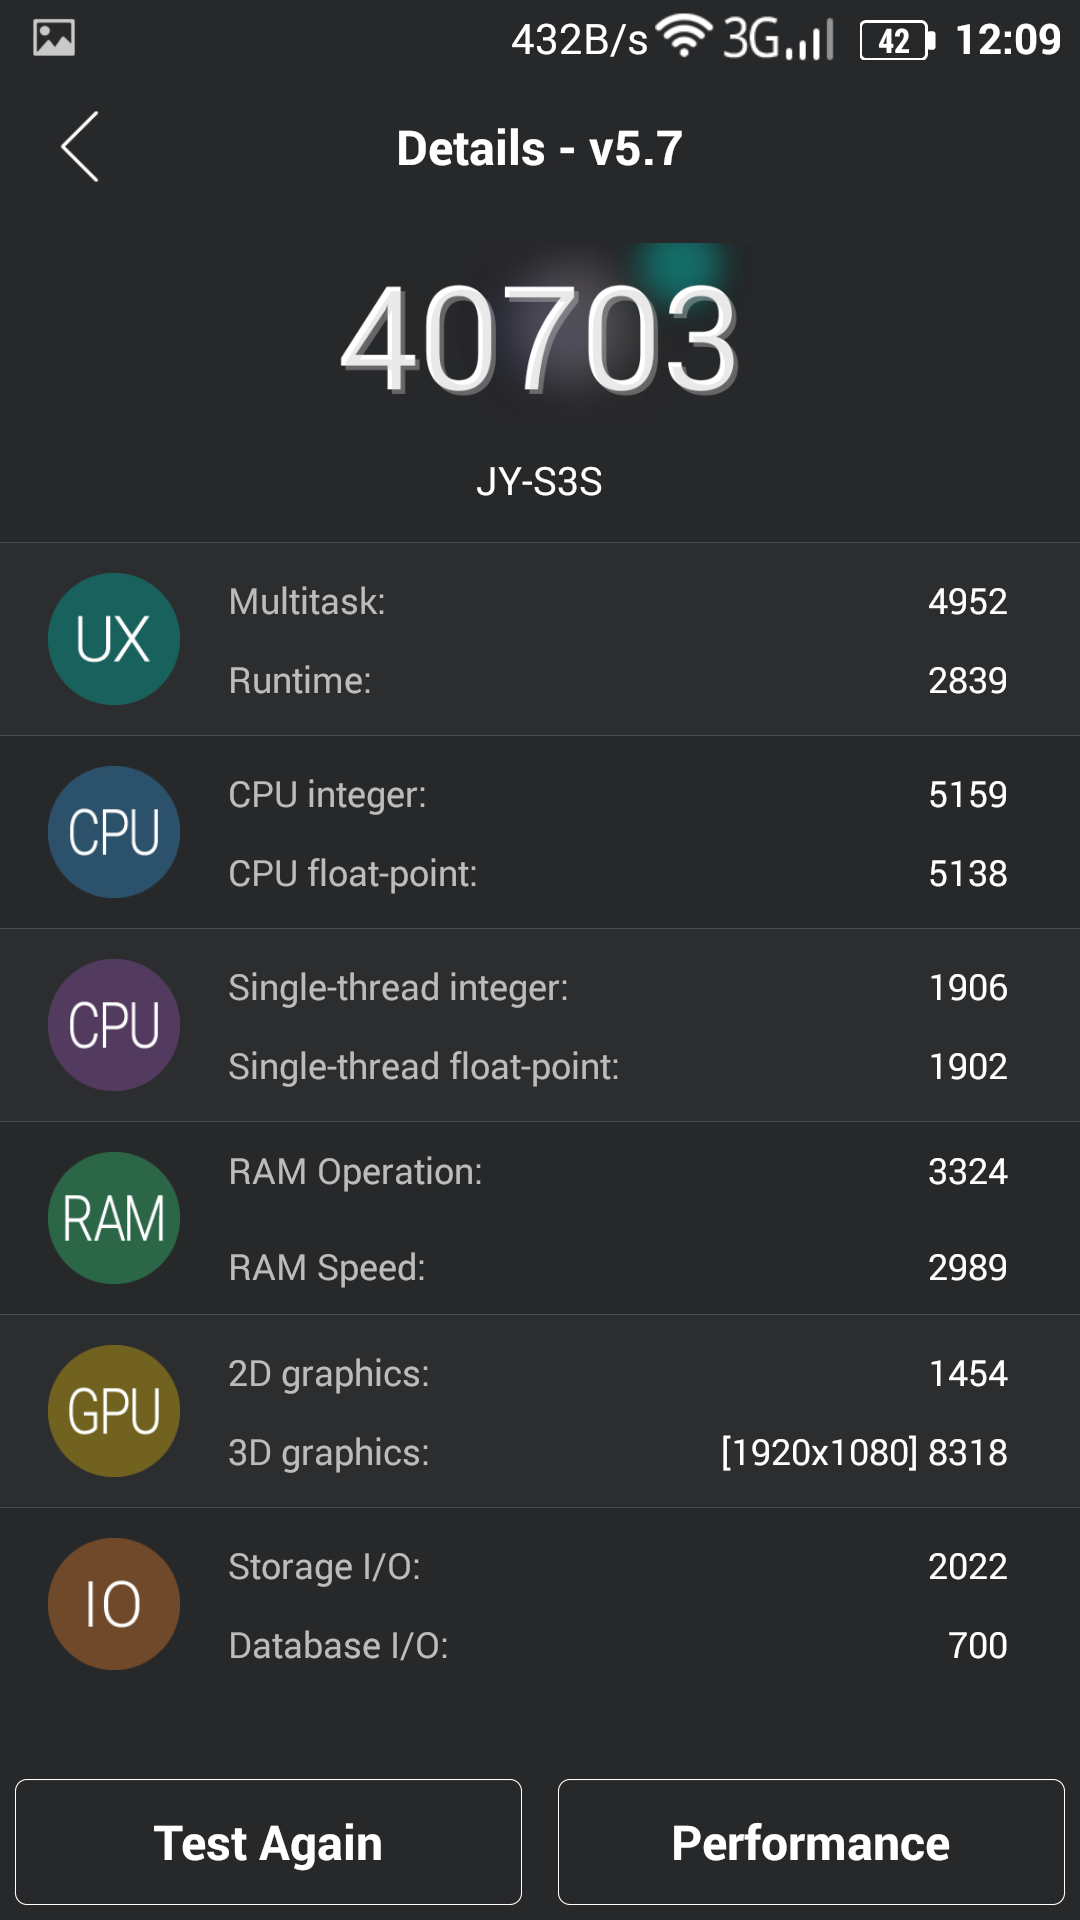Open the Performance button
The width and height of the screenshot is (1080, 1920).
pos(811,1842)
